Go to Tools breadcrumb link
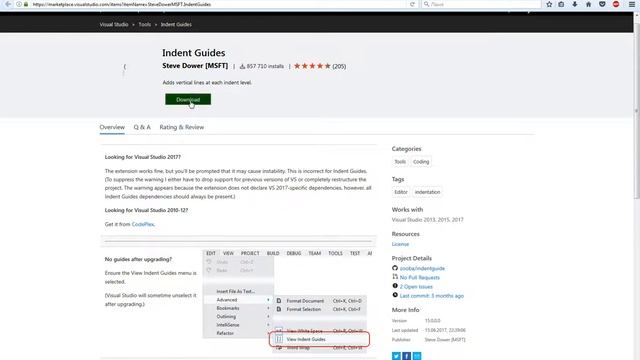 point(144,24)
